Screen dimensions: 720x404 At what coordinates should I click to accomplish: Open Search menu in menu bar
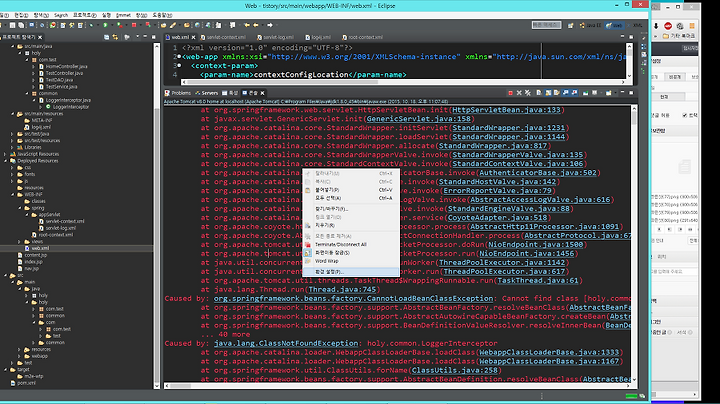pos(61,15)
